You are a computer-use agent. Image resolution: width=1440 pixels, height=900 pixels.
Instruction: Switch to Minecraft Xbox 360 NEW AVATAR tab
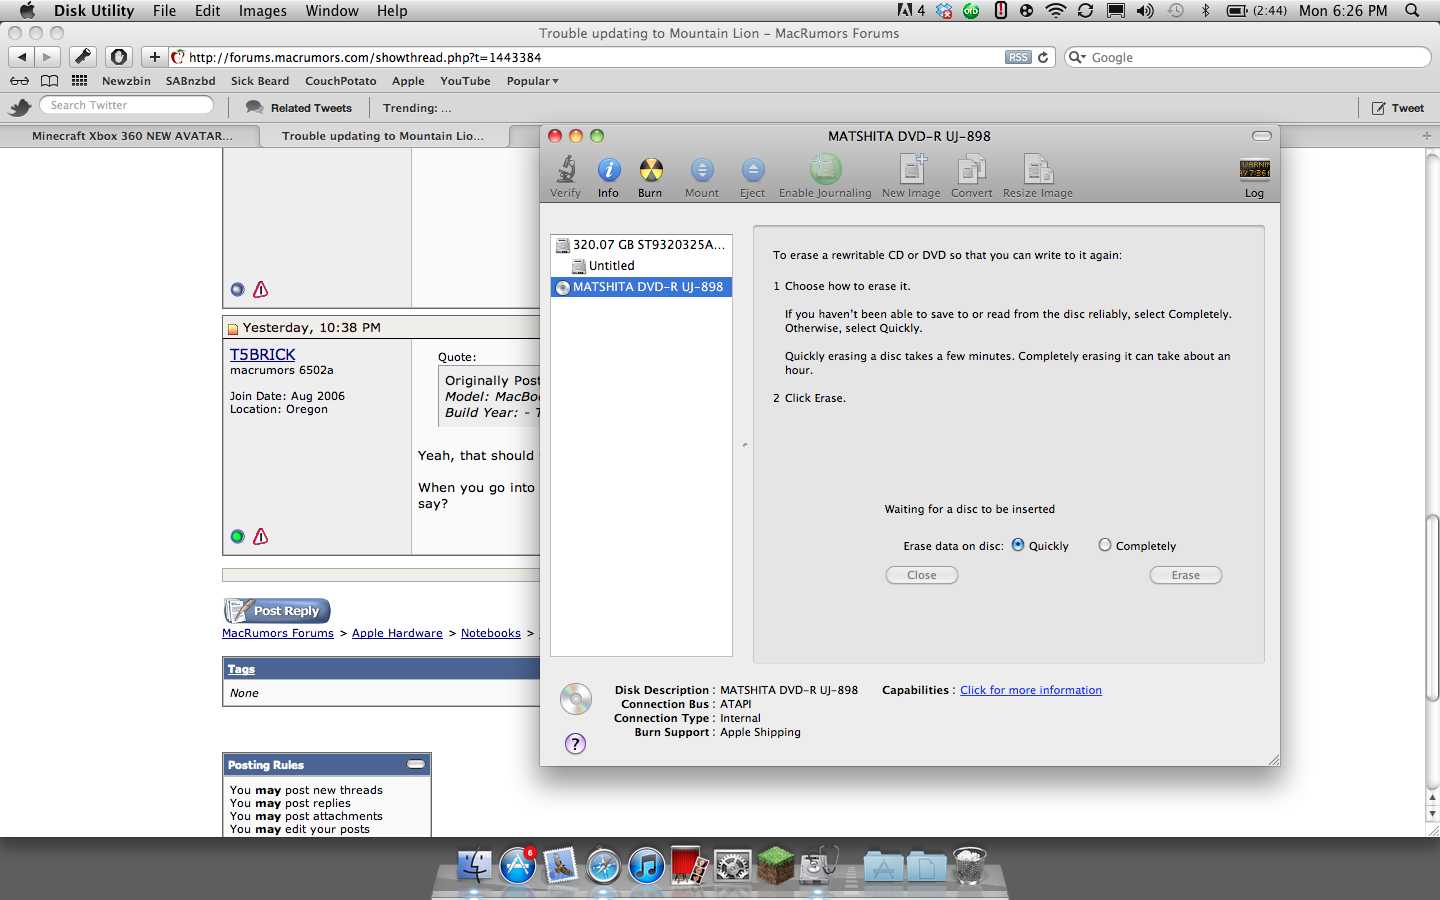tap(130, 136)
